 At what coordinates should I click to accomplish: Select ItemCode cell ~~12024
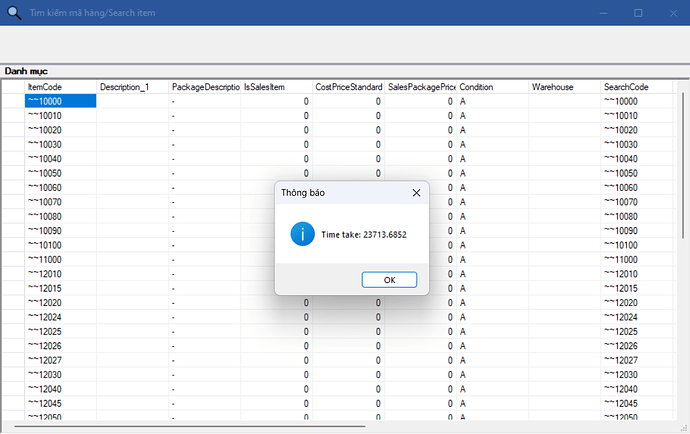[60, 317]
